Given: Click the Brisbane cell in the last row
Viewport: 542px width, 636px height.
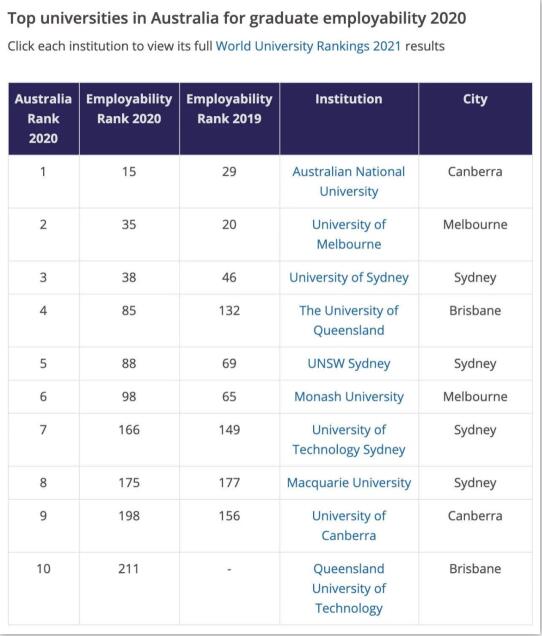Looking at the screenshot, I should point(475,569).
